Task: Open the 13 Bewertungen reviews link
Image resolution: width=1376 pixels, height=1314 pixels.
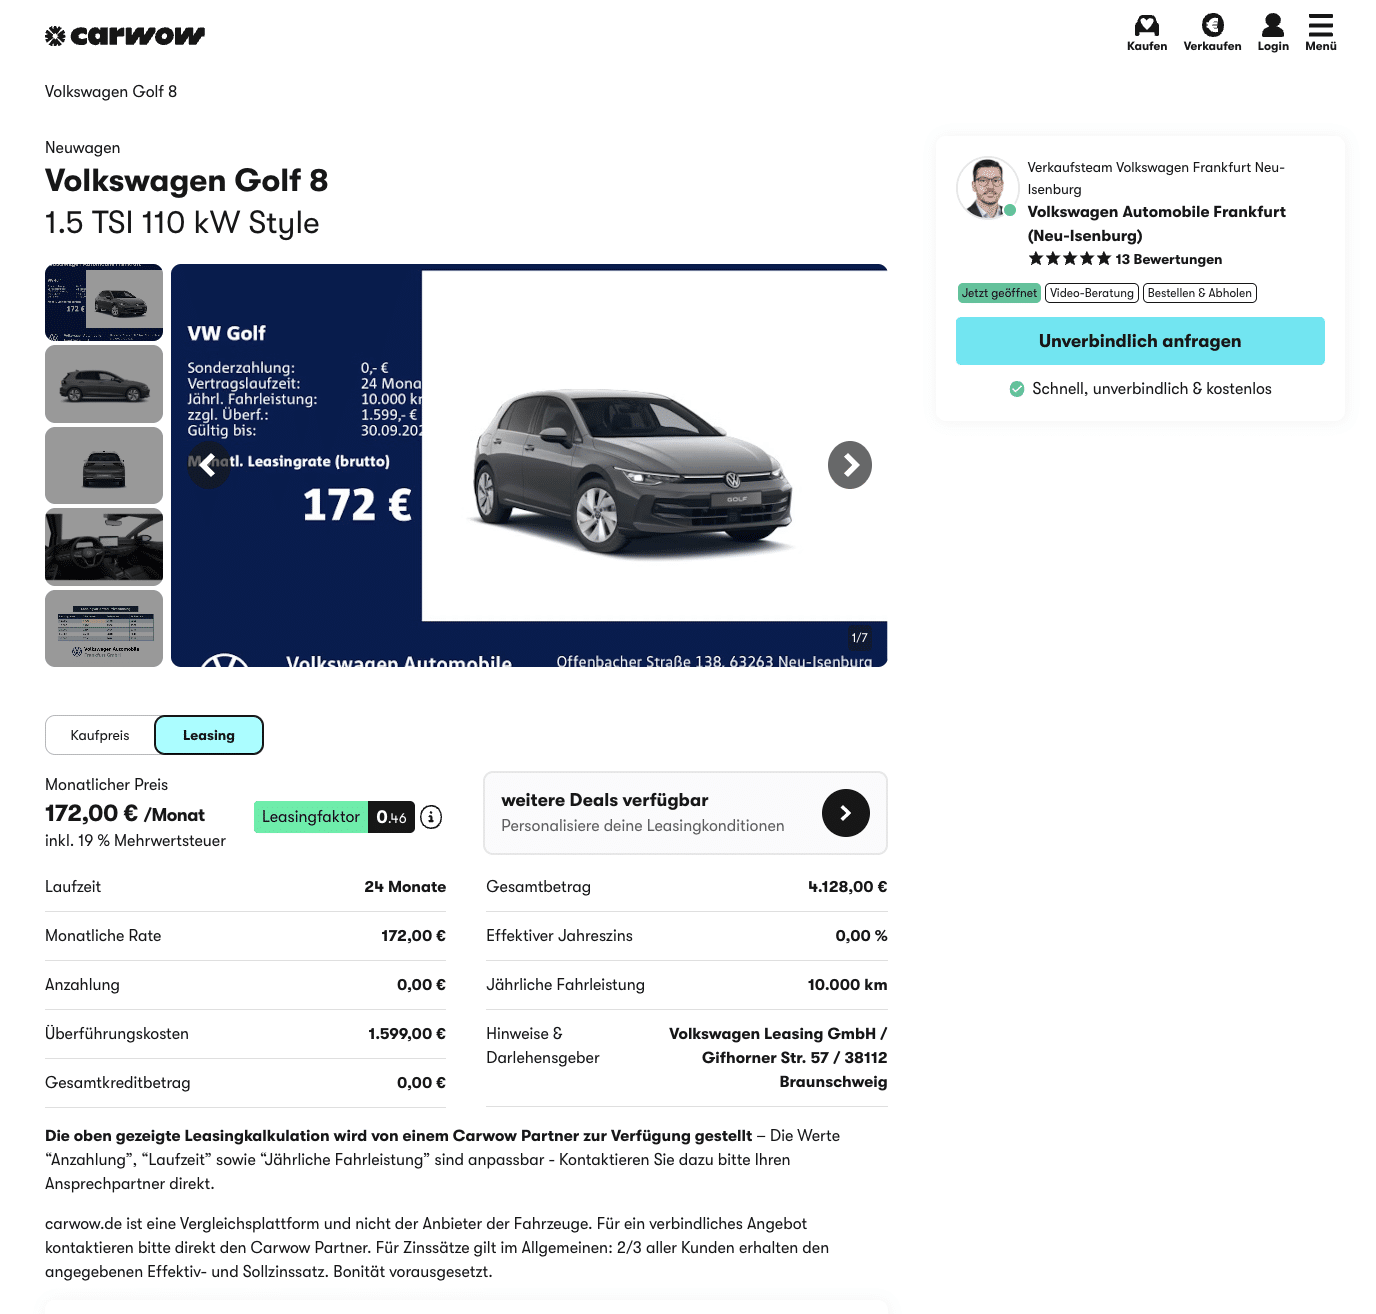Action: point(1168,259)
